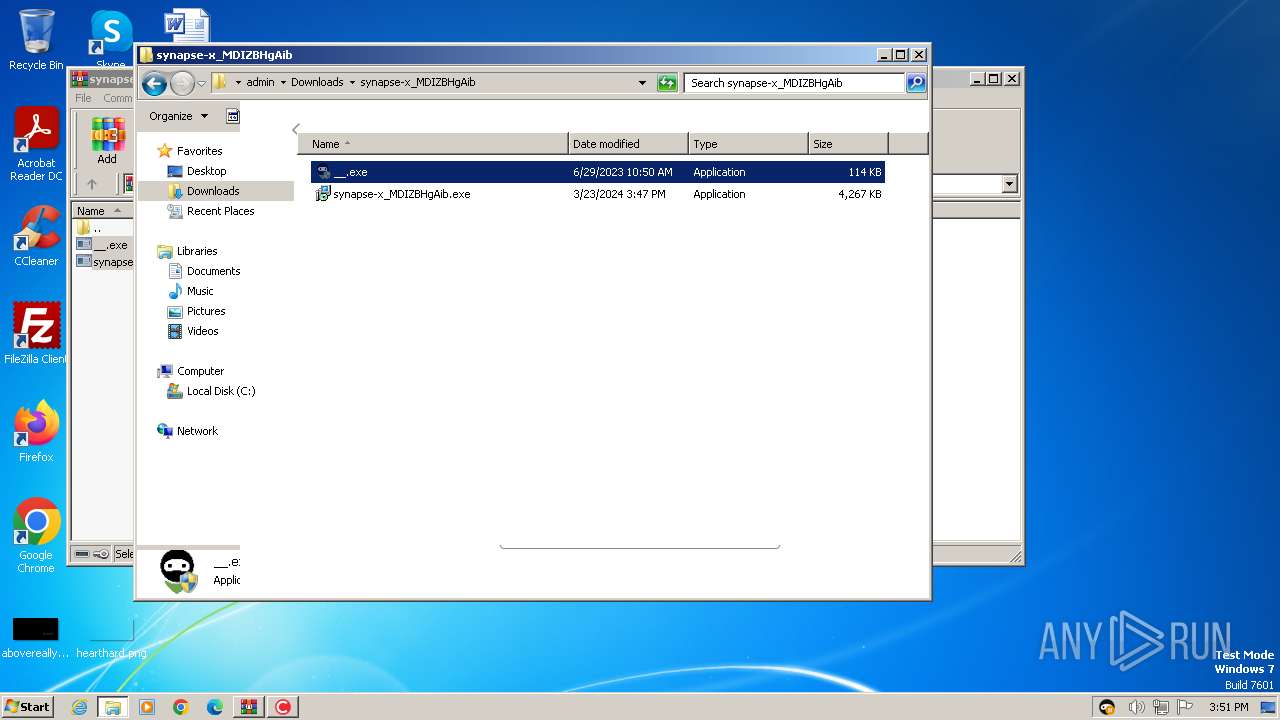The image size is (1280, 720).
Task: Open the Organize dropdown menu
Action: [178, 116]
